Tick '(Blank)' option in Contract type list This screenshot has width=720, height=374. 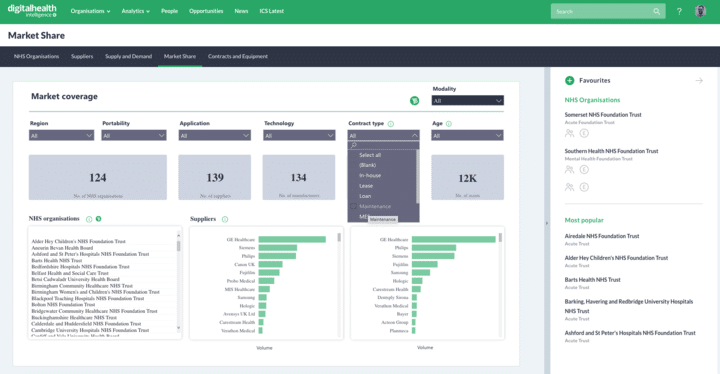coord(367,165)
